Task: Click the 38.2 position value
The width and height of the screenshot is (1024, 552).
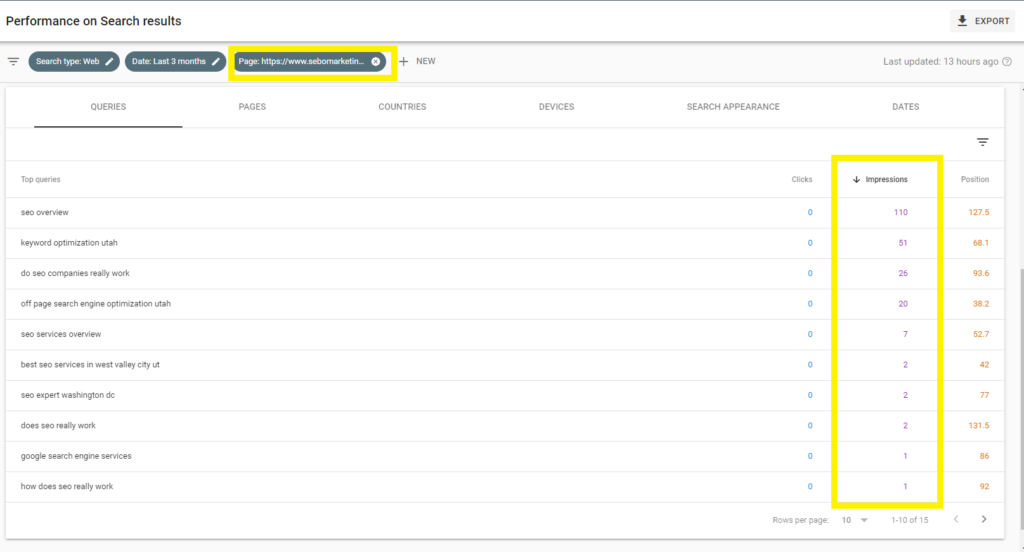Action: (x=981, y=304)
